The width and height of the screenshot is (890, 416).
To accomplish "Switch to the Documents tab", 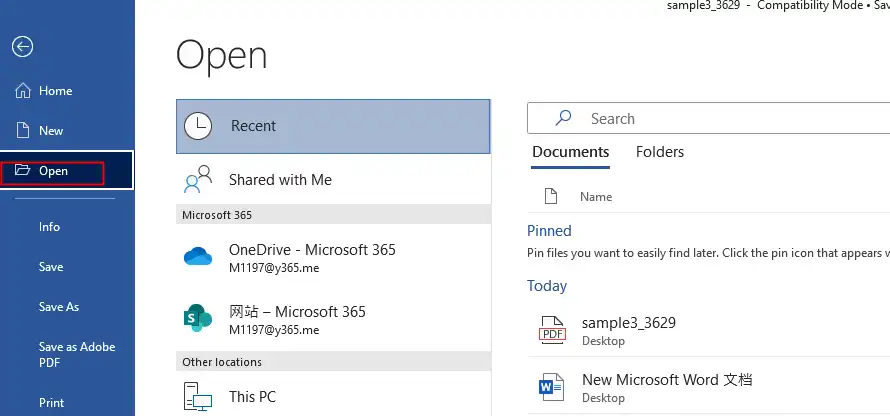I will [570, 152].
